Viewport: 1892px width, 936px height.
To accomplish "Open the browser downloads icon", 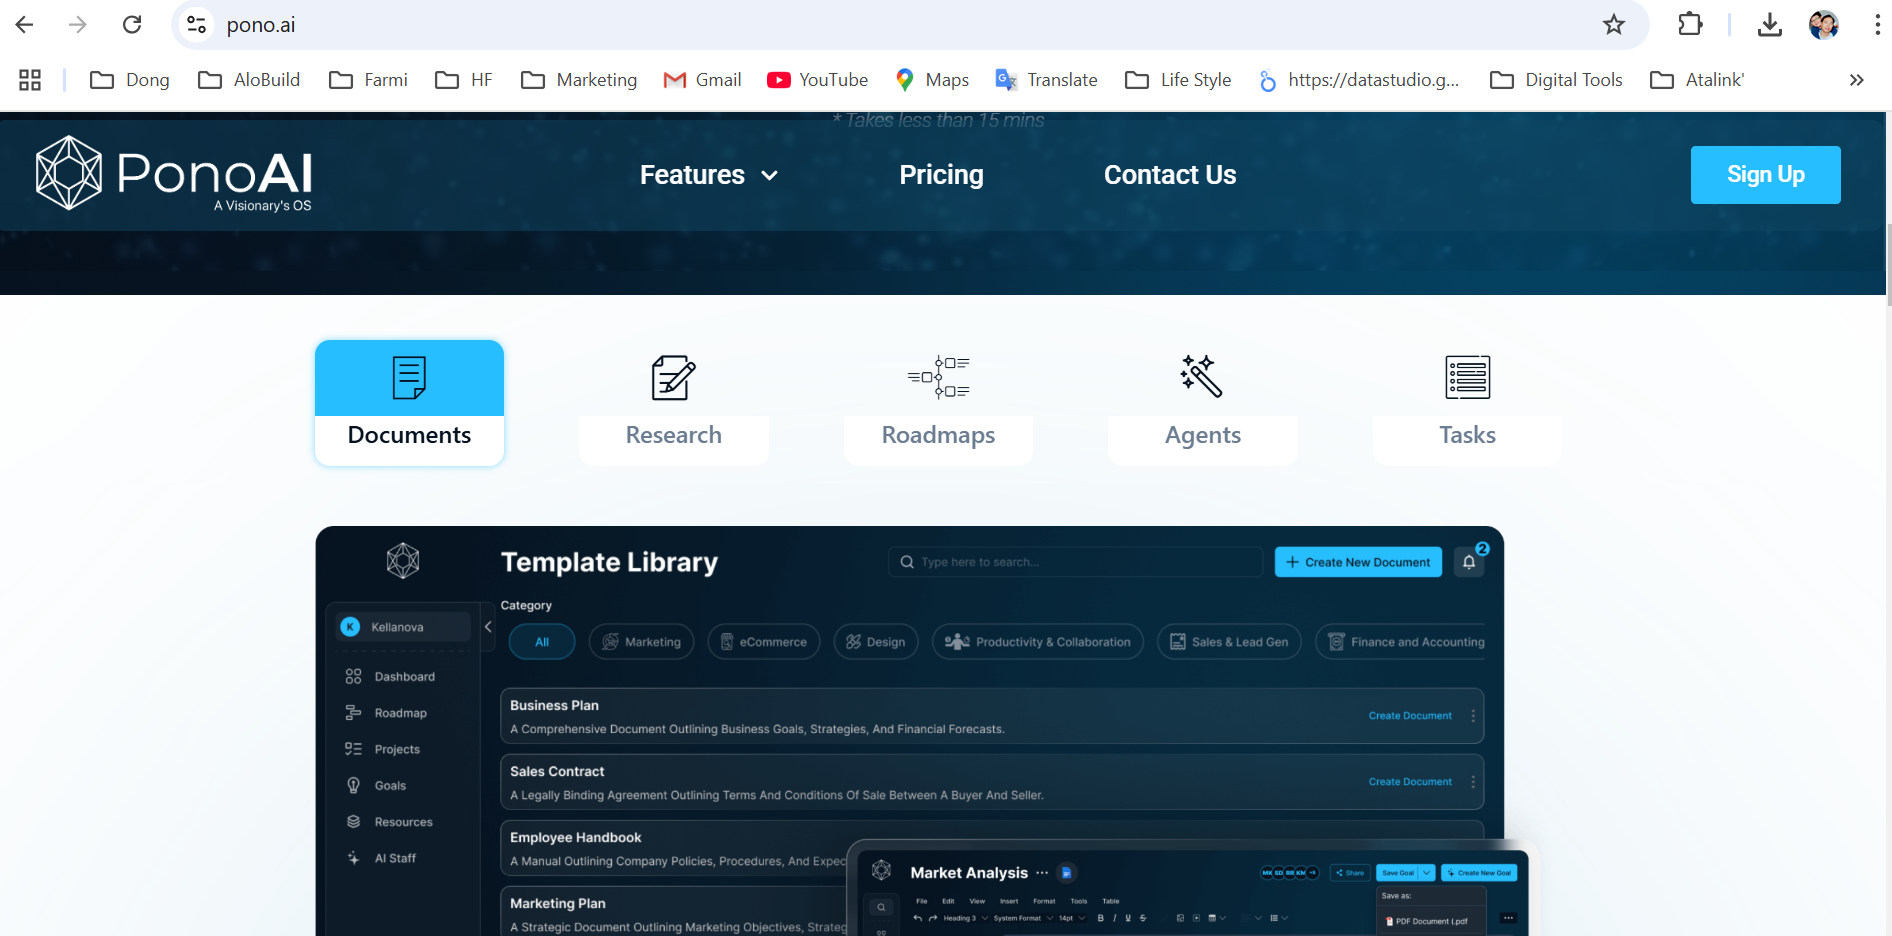I will [x=1770, y=25].
